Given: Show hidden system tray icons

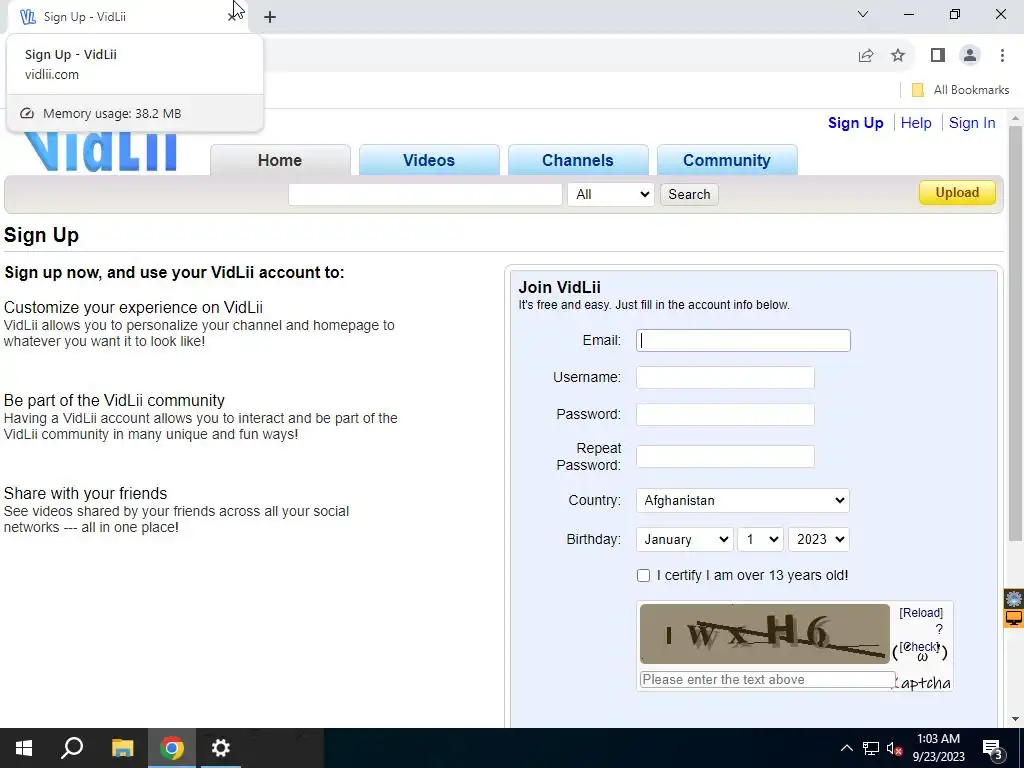Looking at the screenshot, I should (x=846, y=748).
